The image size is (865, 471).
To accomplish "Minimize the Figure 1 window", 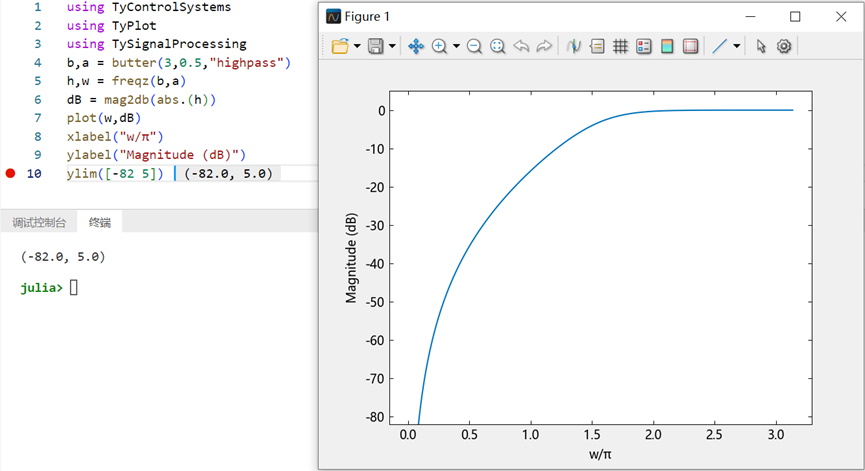I will pos(750,17).
